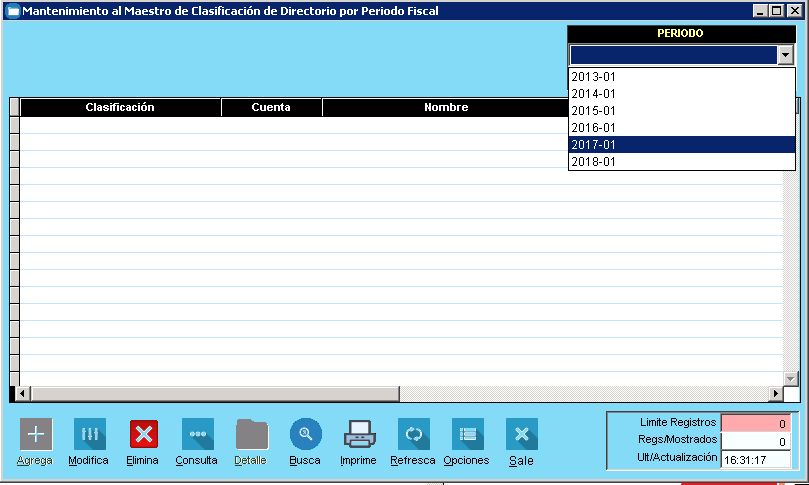This screenshot has width=809, height=485.
Task: Collapse the PERIODO dropdown arrow
Action: coord(785,56)
